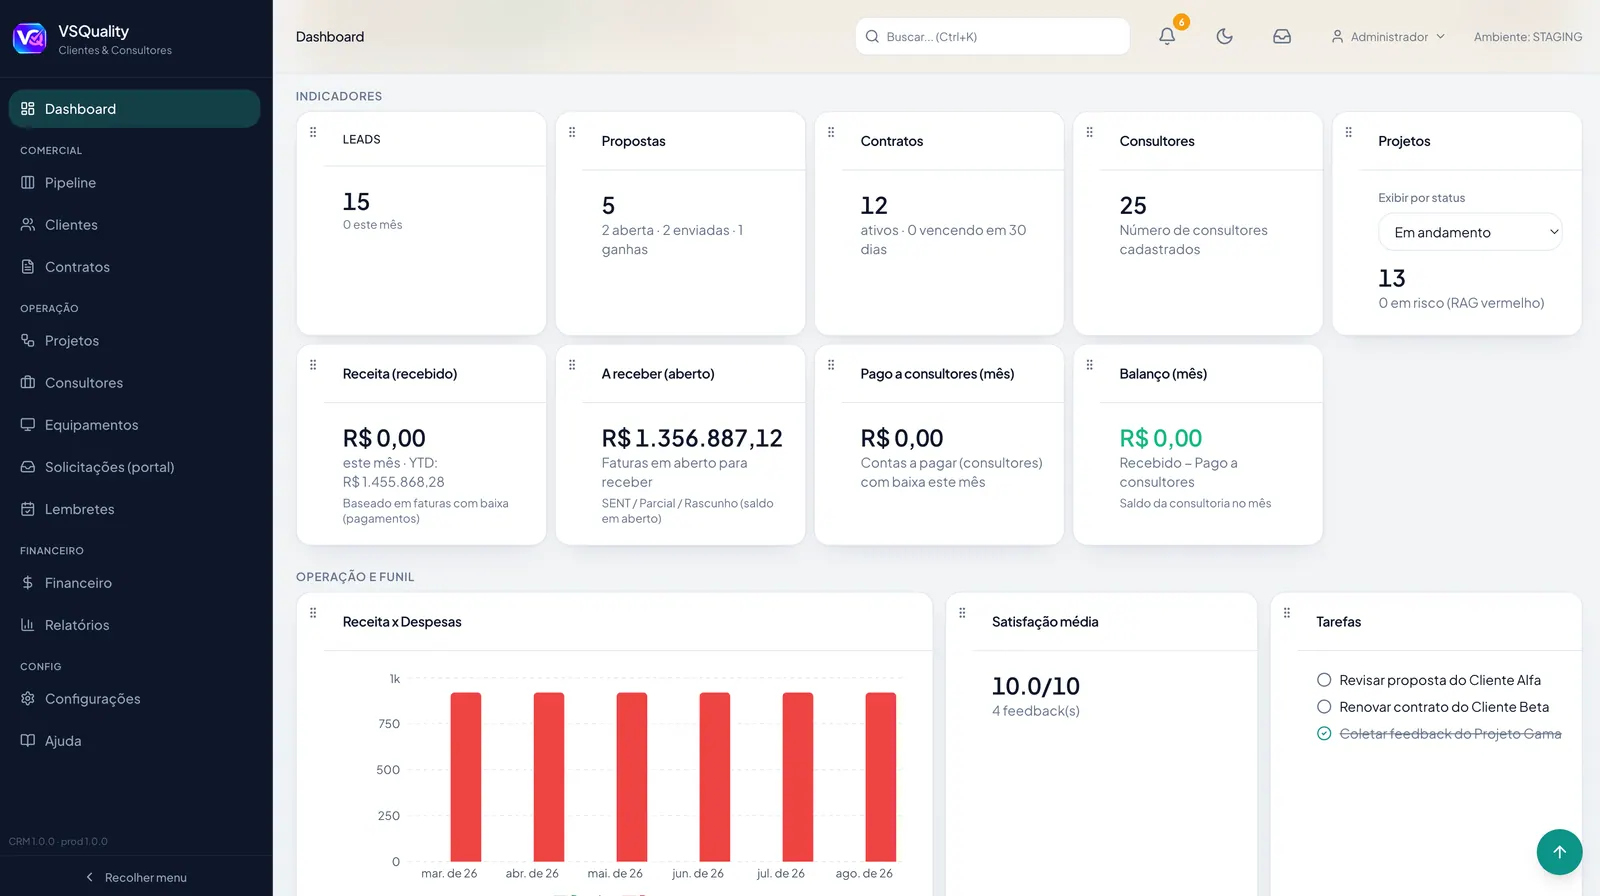
Task: Click the Lembretes calendar icon
Action: tap(28, 509)
